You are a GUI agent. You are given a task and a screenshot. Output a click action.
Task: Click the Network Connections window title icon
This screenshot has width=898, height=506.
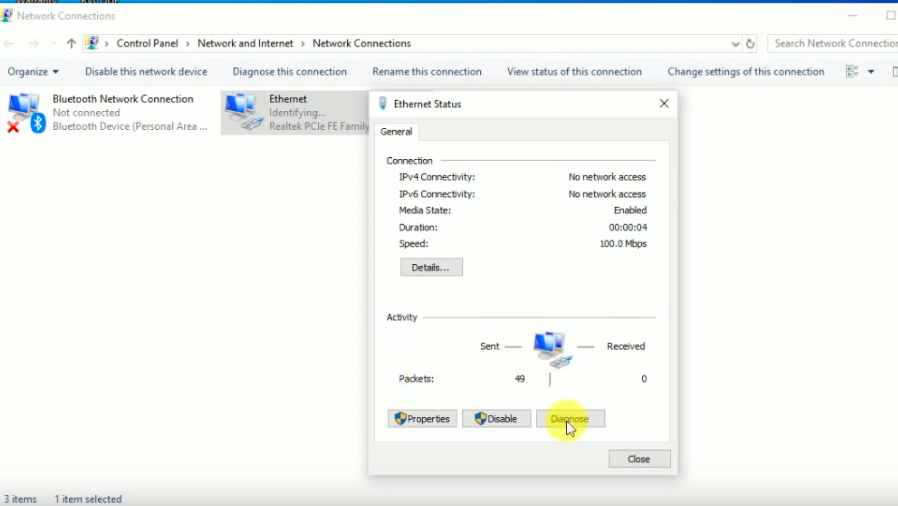(x=6, y=15)
